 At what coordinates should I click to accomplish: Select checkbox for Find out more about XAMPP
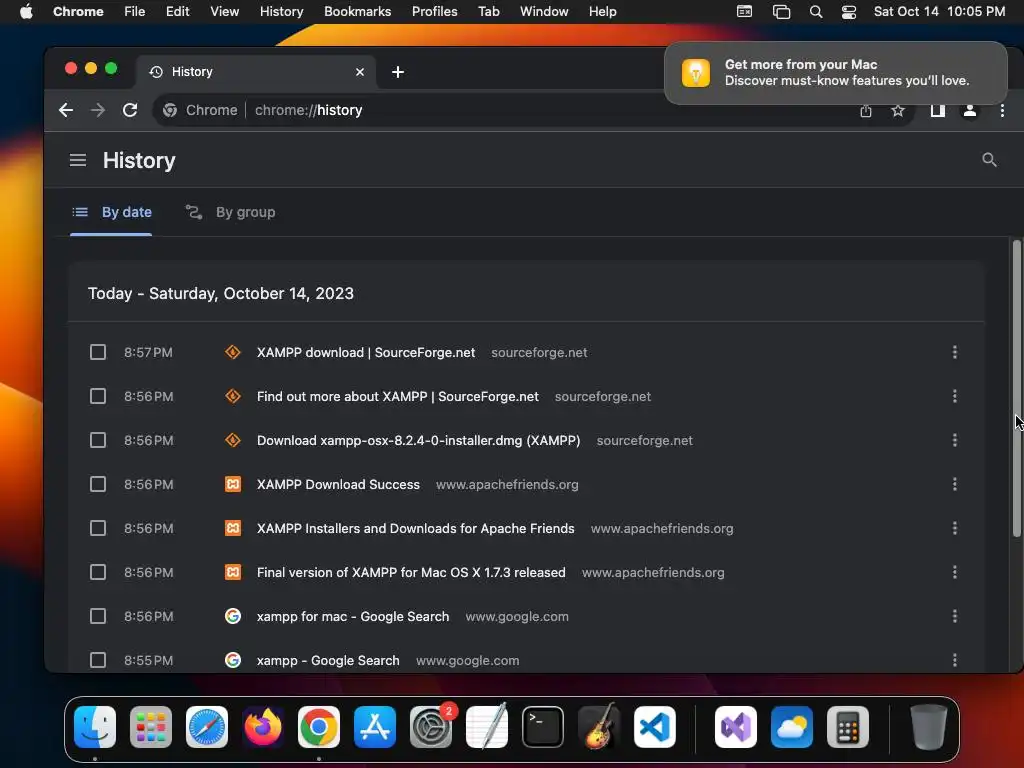coord(98,396)
